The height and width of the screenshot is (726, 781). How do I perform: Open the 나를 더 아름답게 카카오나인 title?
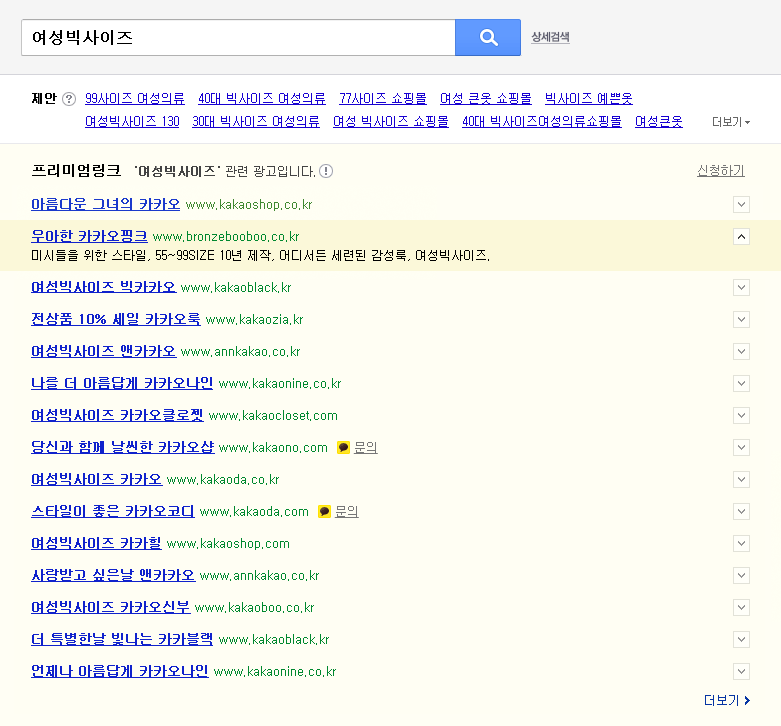pos(122,383)
